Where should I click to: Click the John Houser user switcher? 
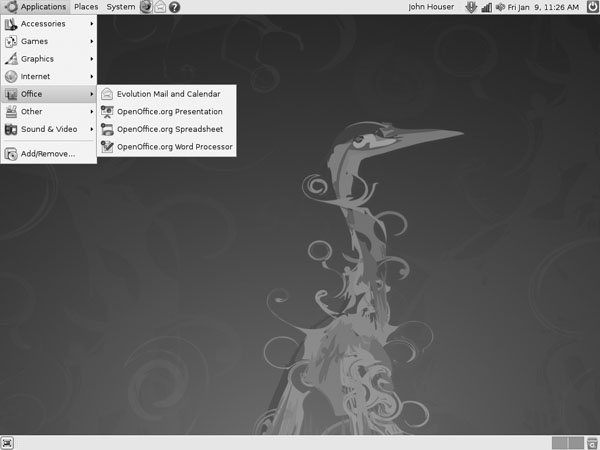[x=431, y=7]
